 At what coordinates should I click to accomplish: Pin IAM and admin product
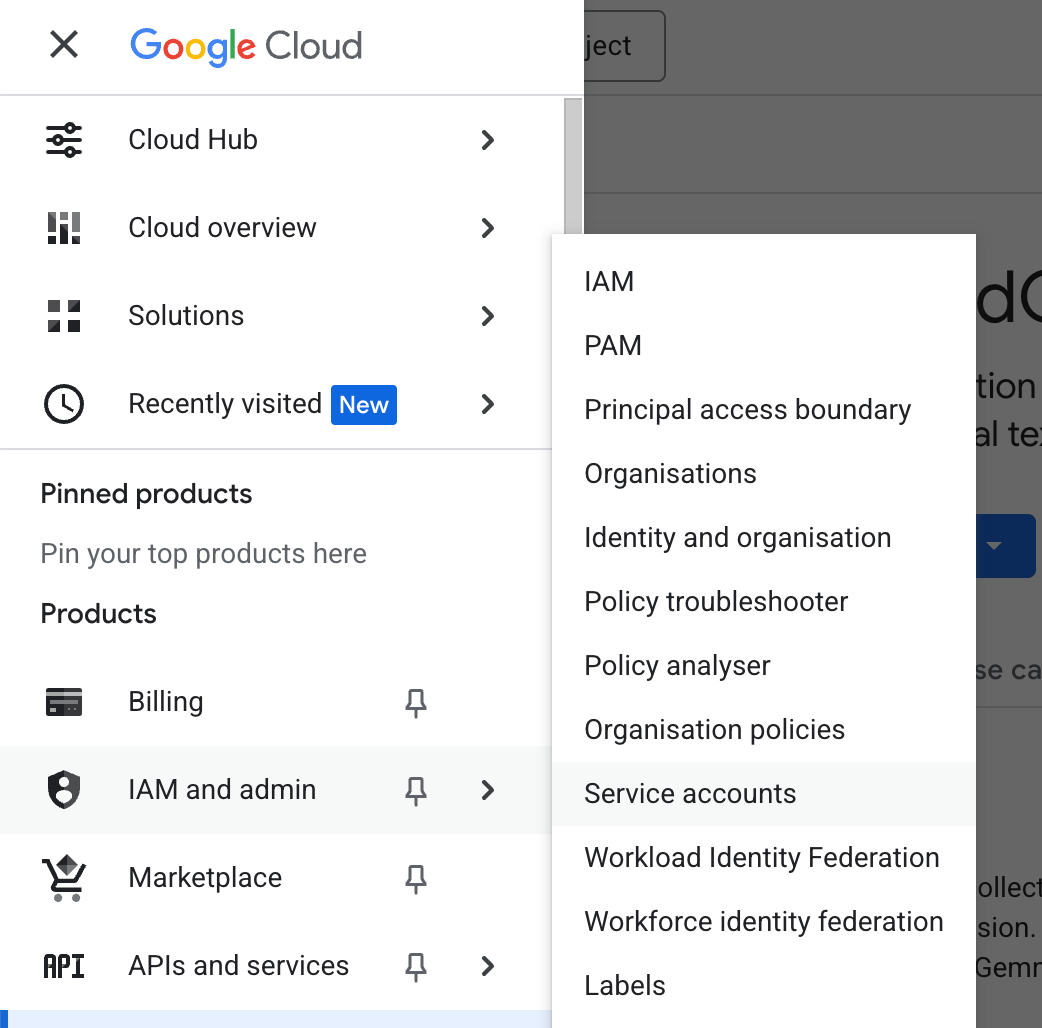pyautogui.click(x=416, y=790)
